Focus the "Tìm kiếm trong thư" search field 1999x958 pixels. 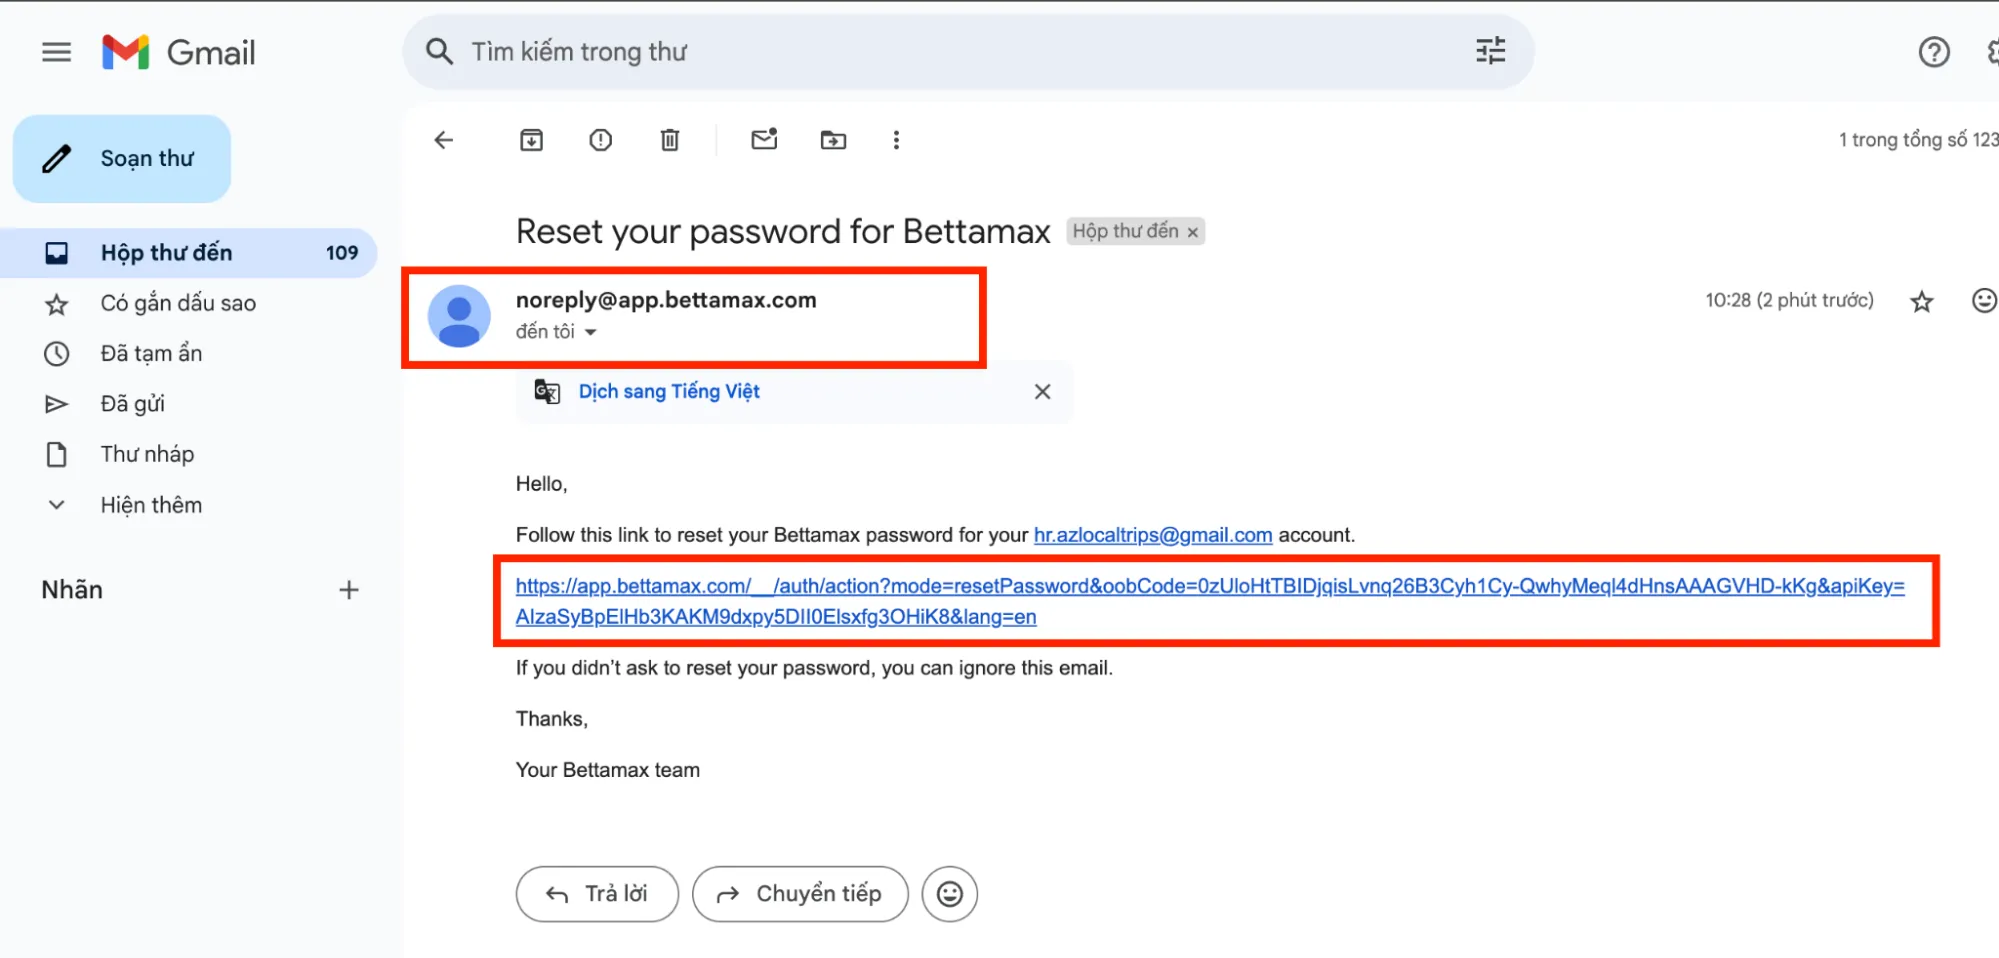click(900, 52)
